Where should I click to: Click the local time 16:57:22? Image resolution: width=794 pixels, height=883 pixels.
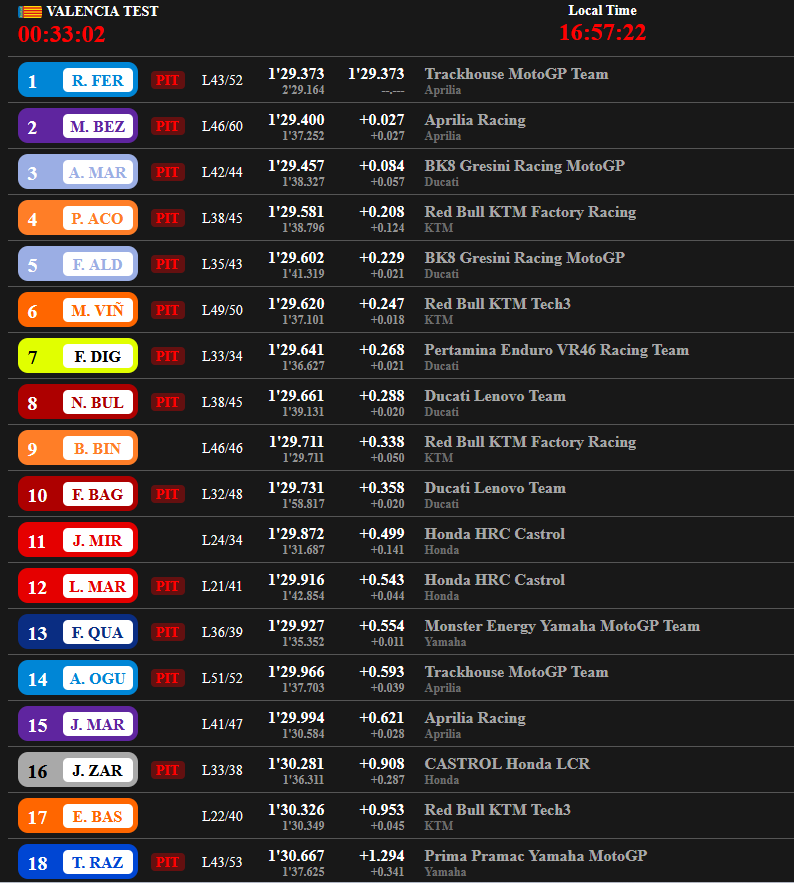click(x=603, y=33)
